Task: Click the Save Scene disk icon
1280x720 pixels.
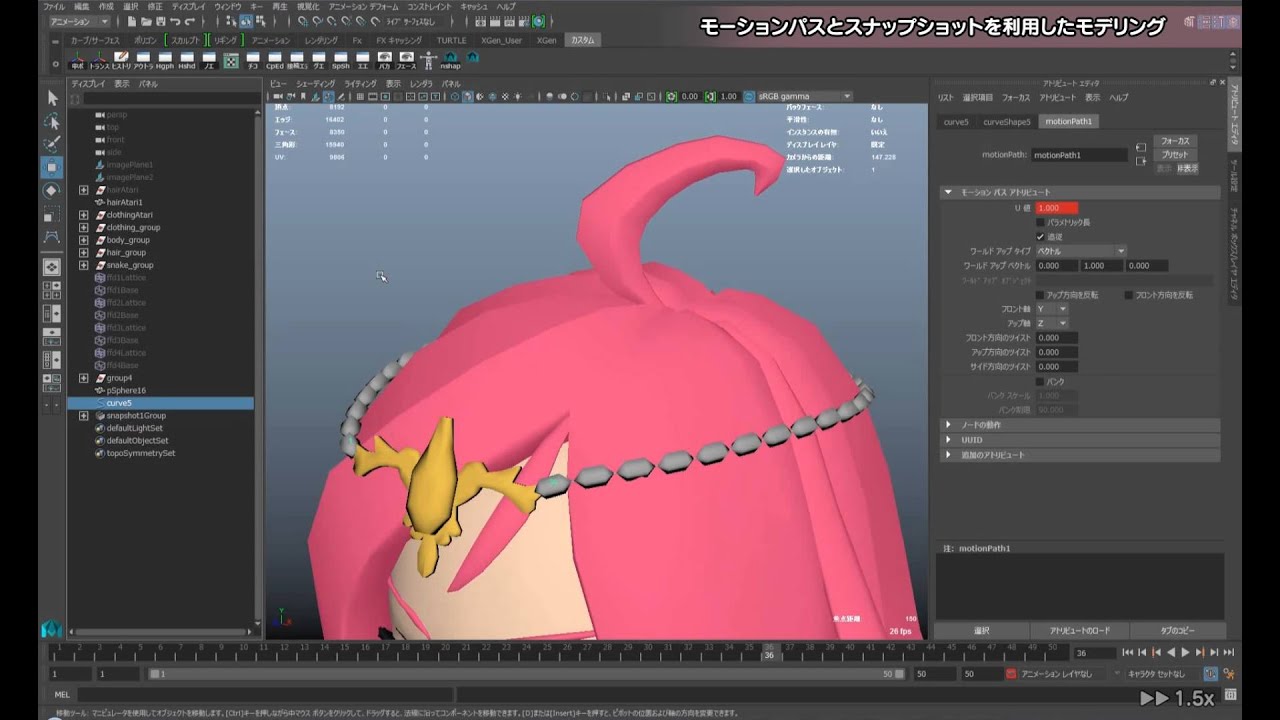Action: click(161, 21)
